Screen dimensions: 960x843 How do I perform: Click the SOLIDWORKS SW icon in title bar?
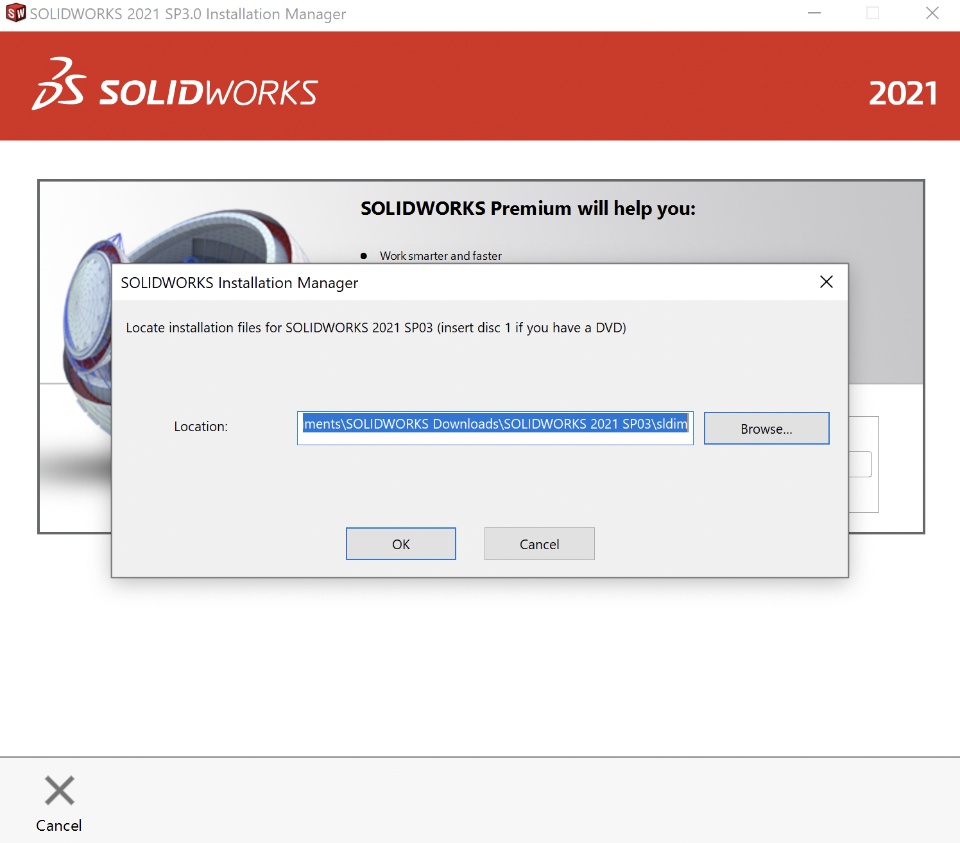(15, 12)
